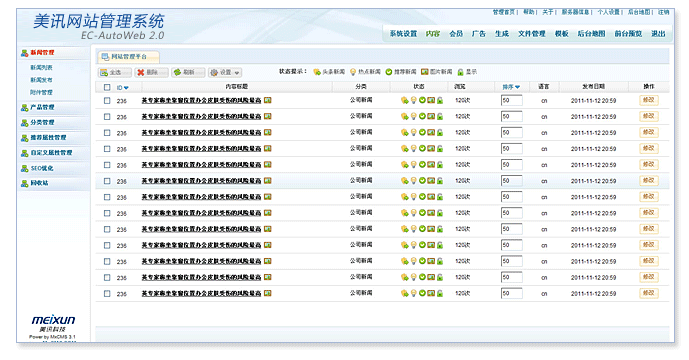Click first row's sort order field
Screen dimensions: 689x360
(511, 101)
